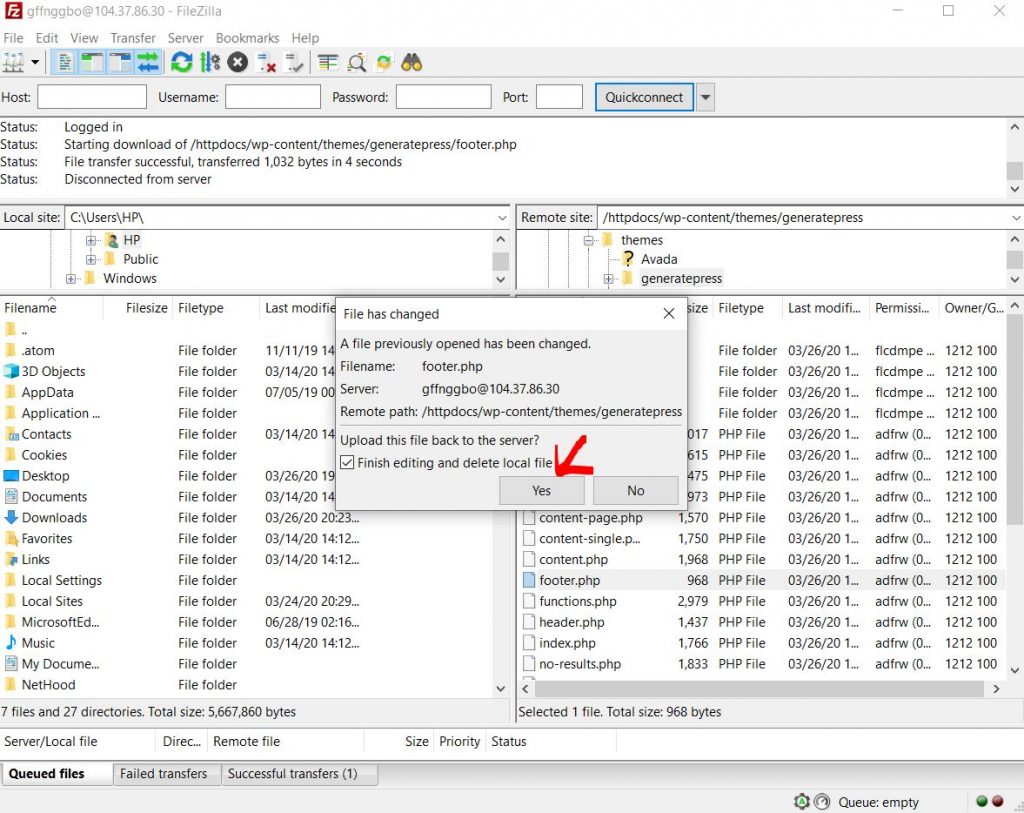Click the disconnect from server icon
This screenshot has width=1024, height=813.
(x=266, y=63)
